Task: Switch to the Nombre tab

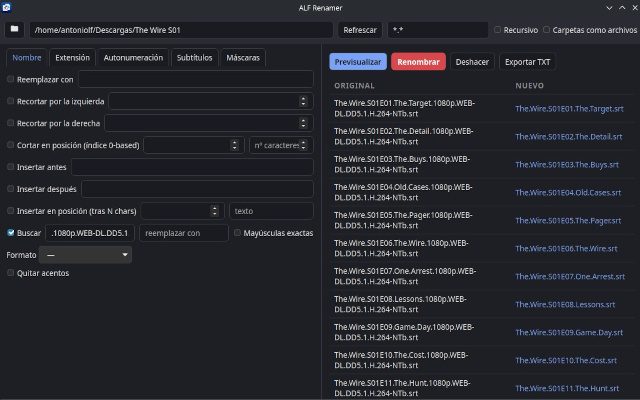Action: [x=27, y=58]
